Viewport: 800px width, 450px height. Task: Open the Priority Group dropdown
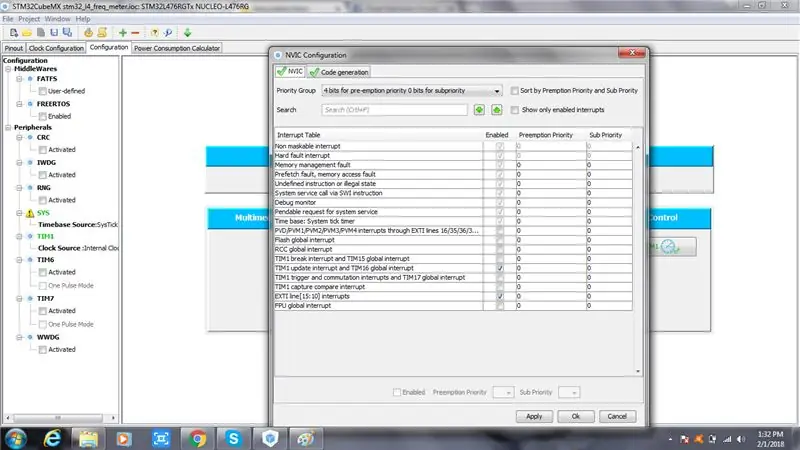pyautogui.click(x=412, y=91)
